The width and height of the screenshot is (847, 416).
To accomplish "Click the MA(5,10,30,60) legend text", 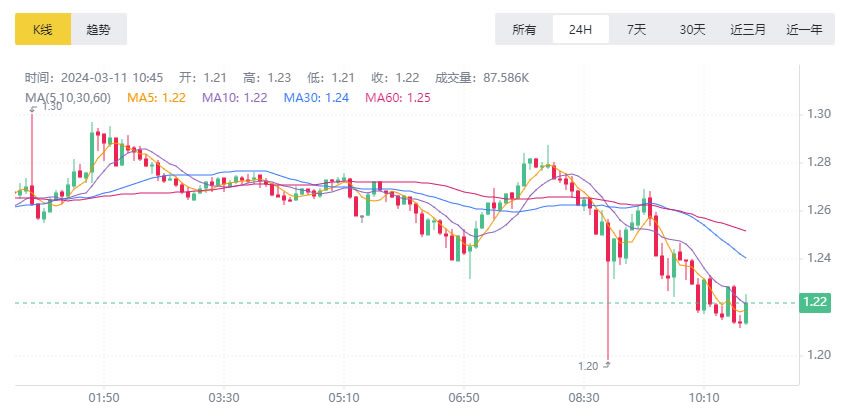I will [x=68, y=98].
